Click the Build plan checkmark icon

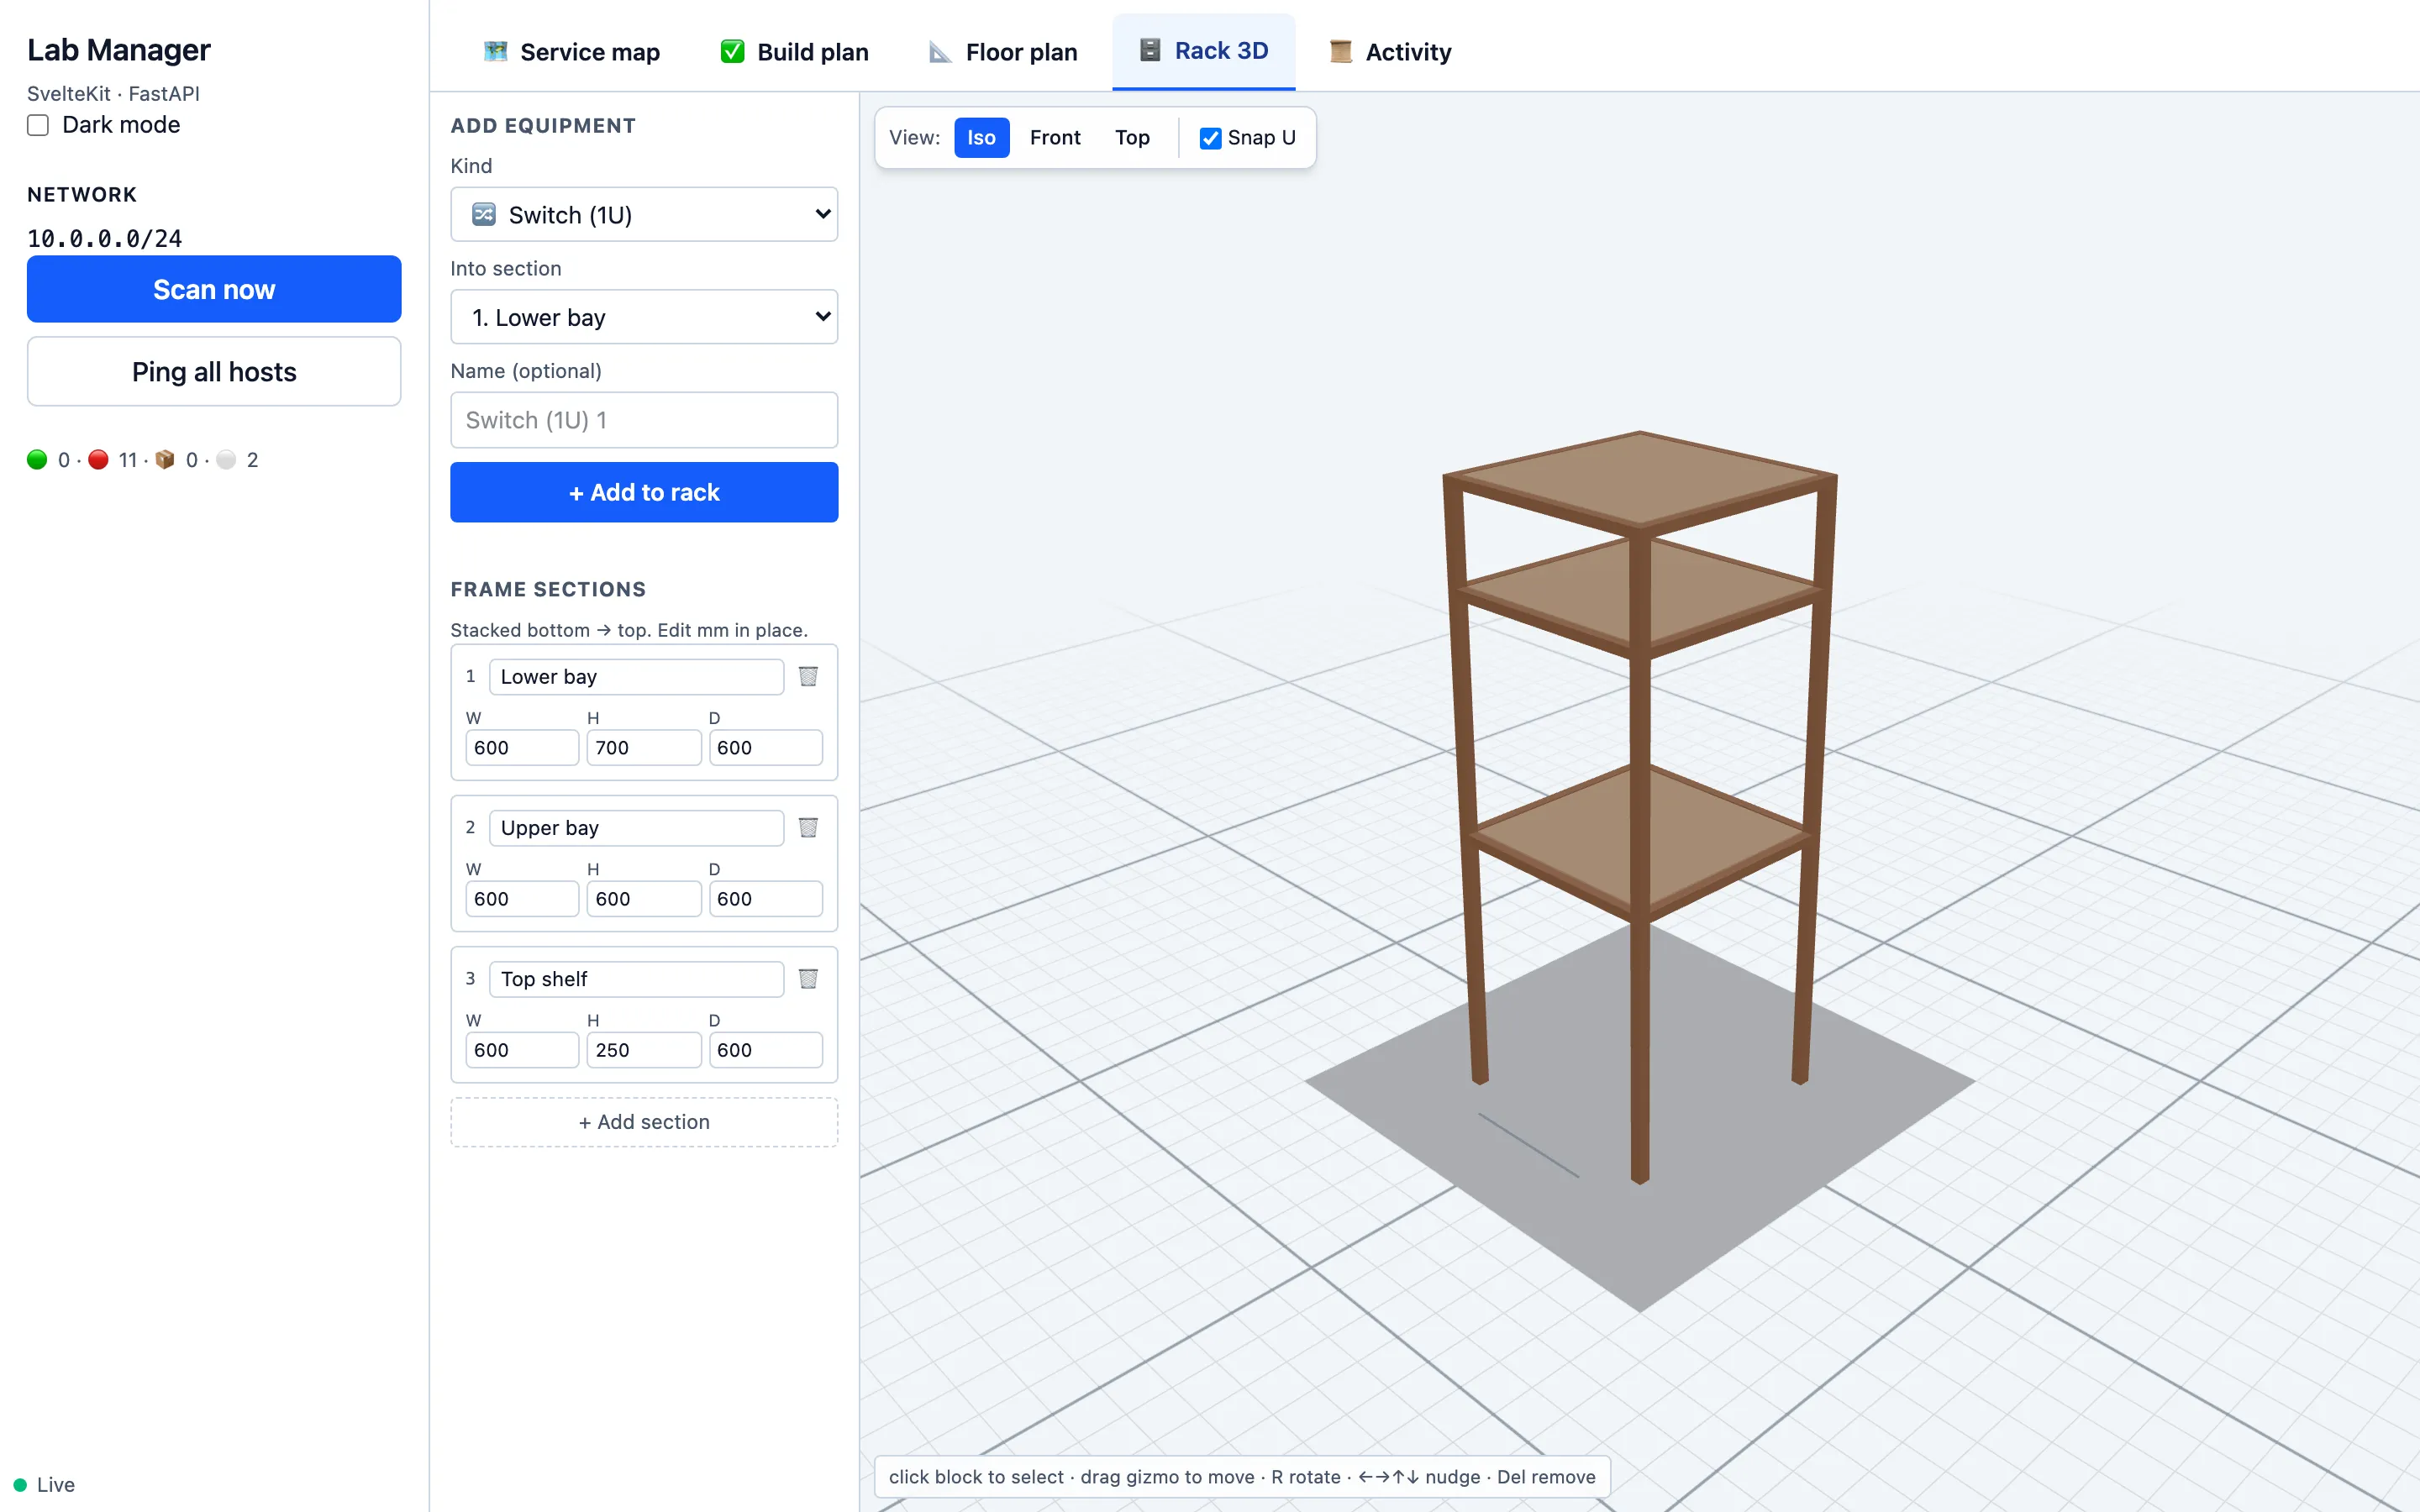coord(732,51)
